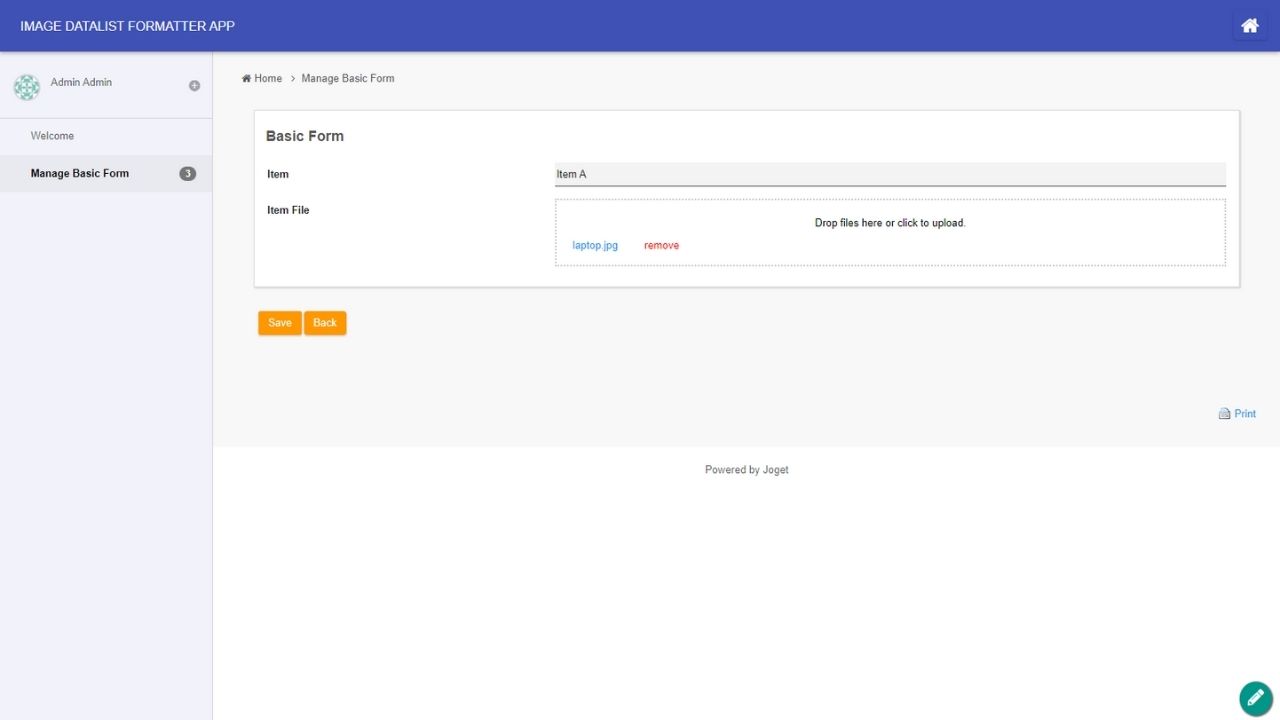The image size is (1280, 720).
Task: Click the printer icon beside Print
Action: click(1224, 414)
